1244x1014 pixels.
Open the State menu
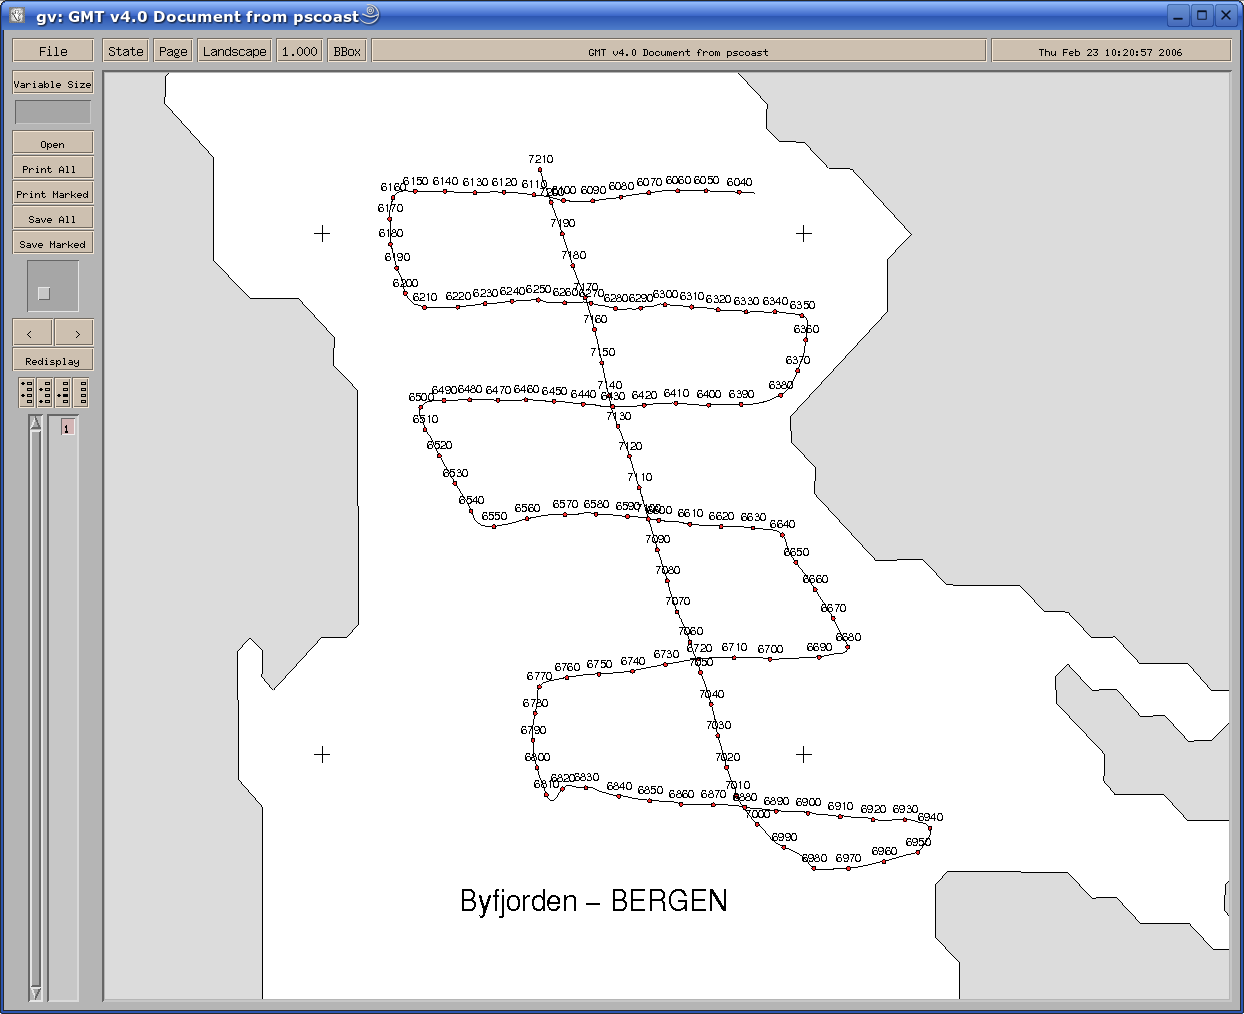(x=126, y=51)
